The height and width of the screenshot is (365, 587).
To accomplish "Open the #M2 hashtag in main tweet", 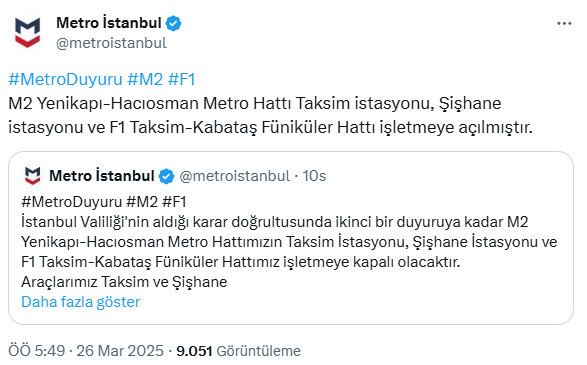I will pos(145,79).
